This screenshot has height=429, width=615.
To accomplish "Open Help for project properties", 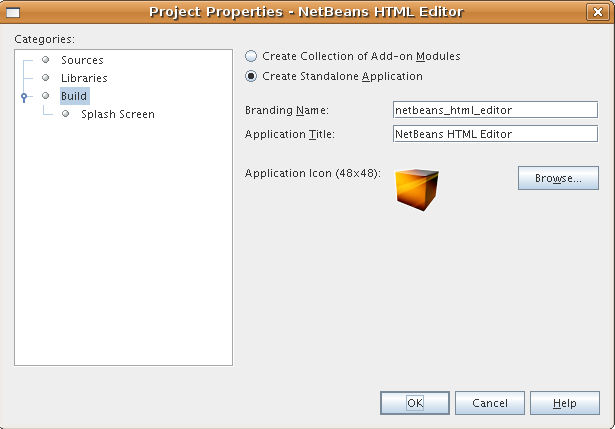I will click(564, 403).
